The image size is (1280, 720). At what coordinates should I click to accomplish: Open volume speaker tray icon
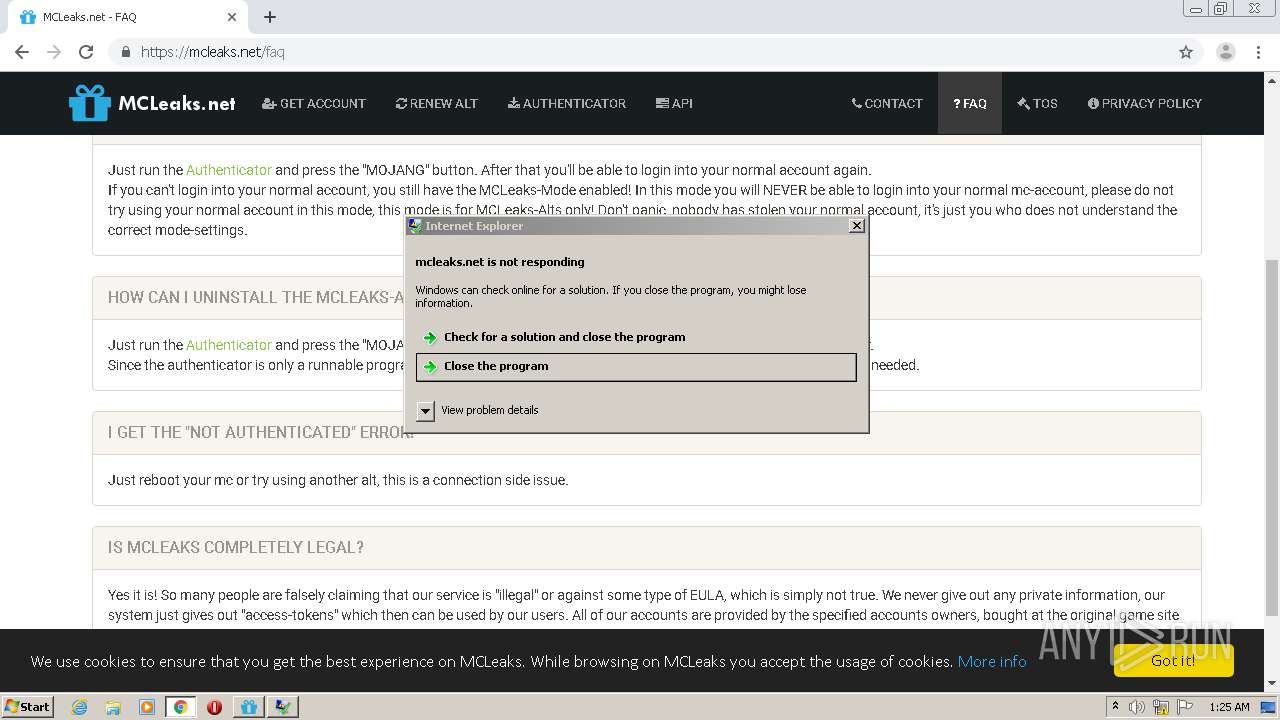tap(1137, 707)
